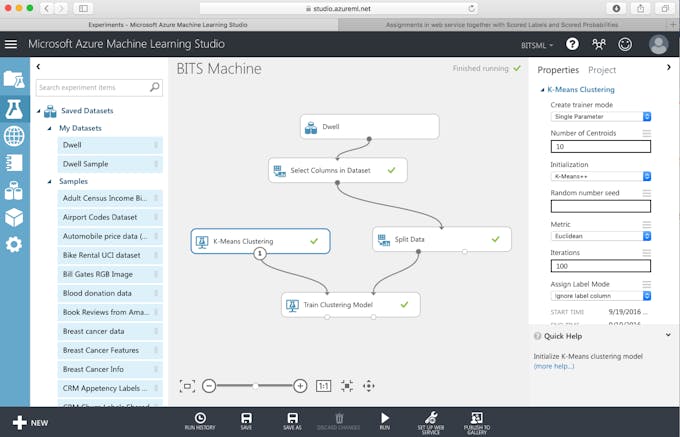Click the search magnifier icon
This screenshot has width=680, height=437.
coord(155,87)
